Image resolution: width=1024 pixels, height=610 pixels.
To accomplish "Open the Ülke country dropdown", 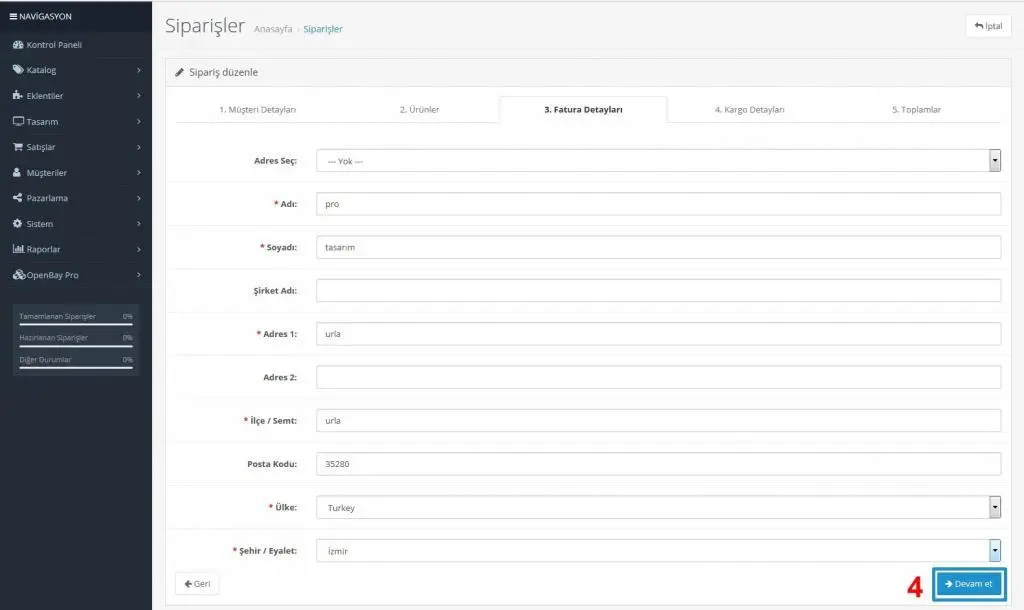I will point(658,507).
